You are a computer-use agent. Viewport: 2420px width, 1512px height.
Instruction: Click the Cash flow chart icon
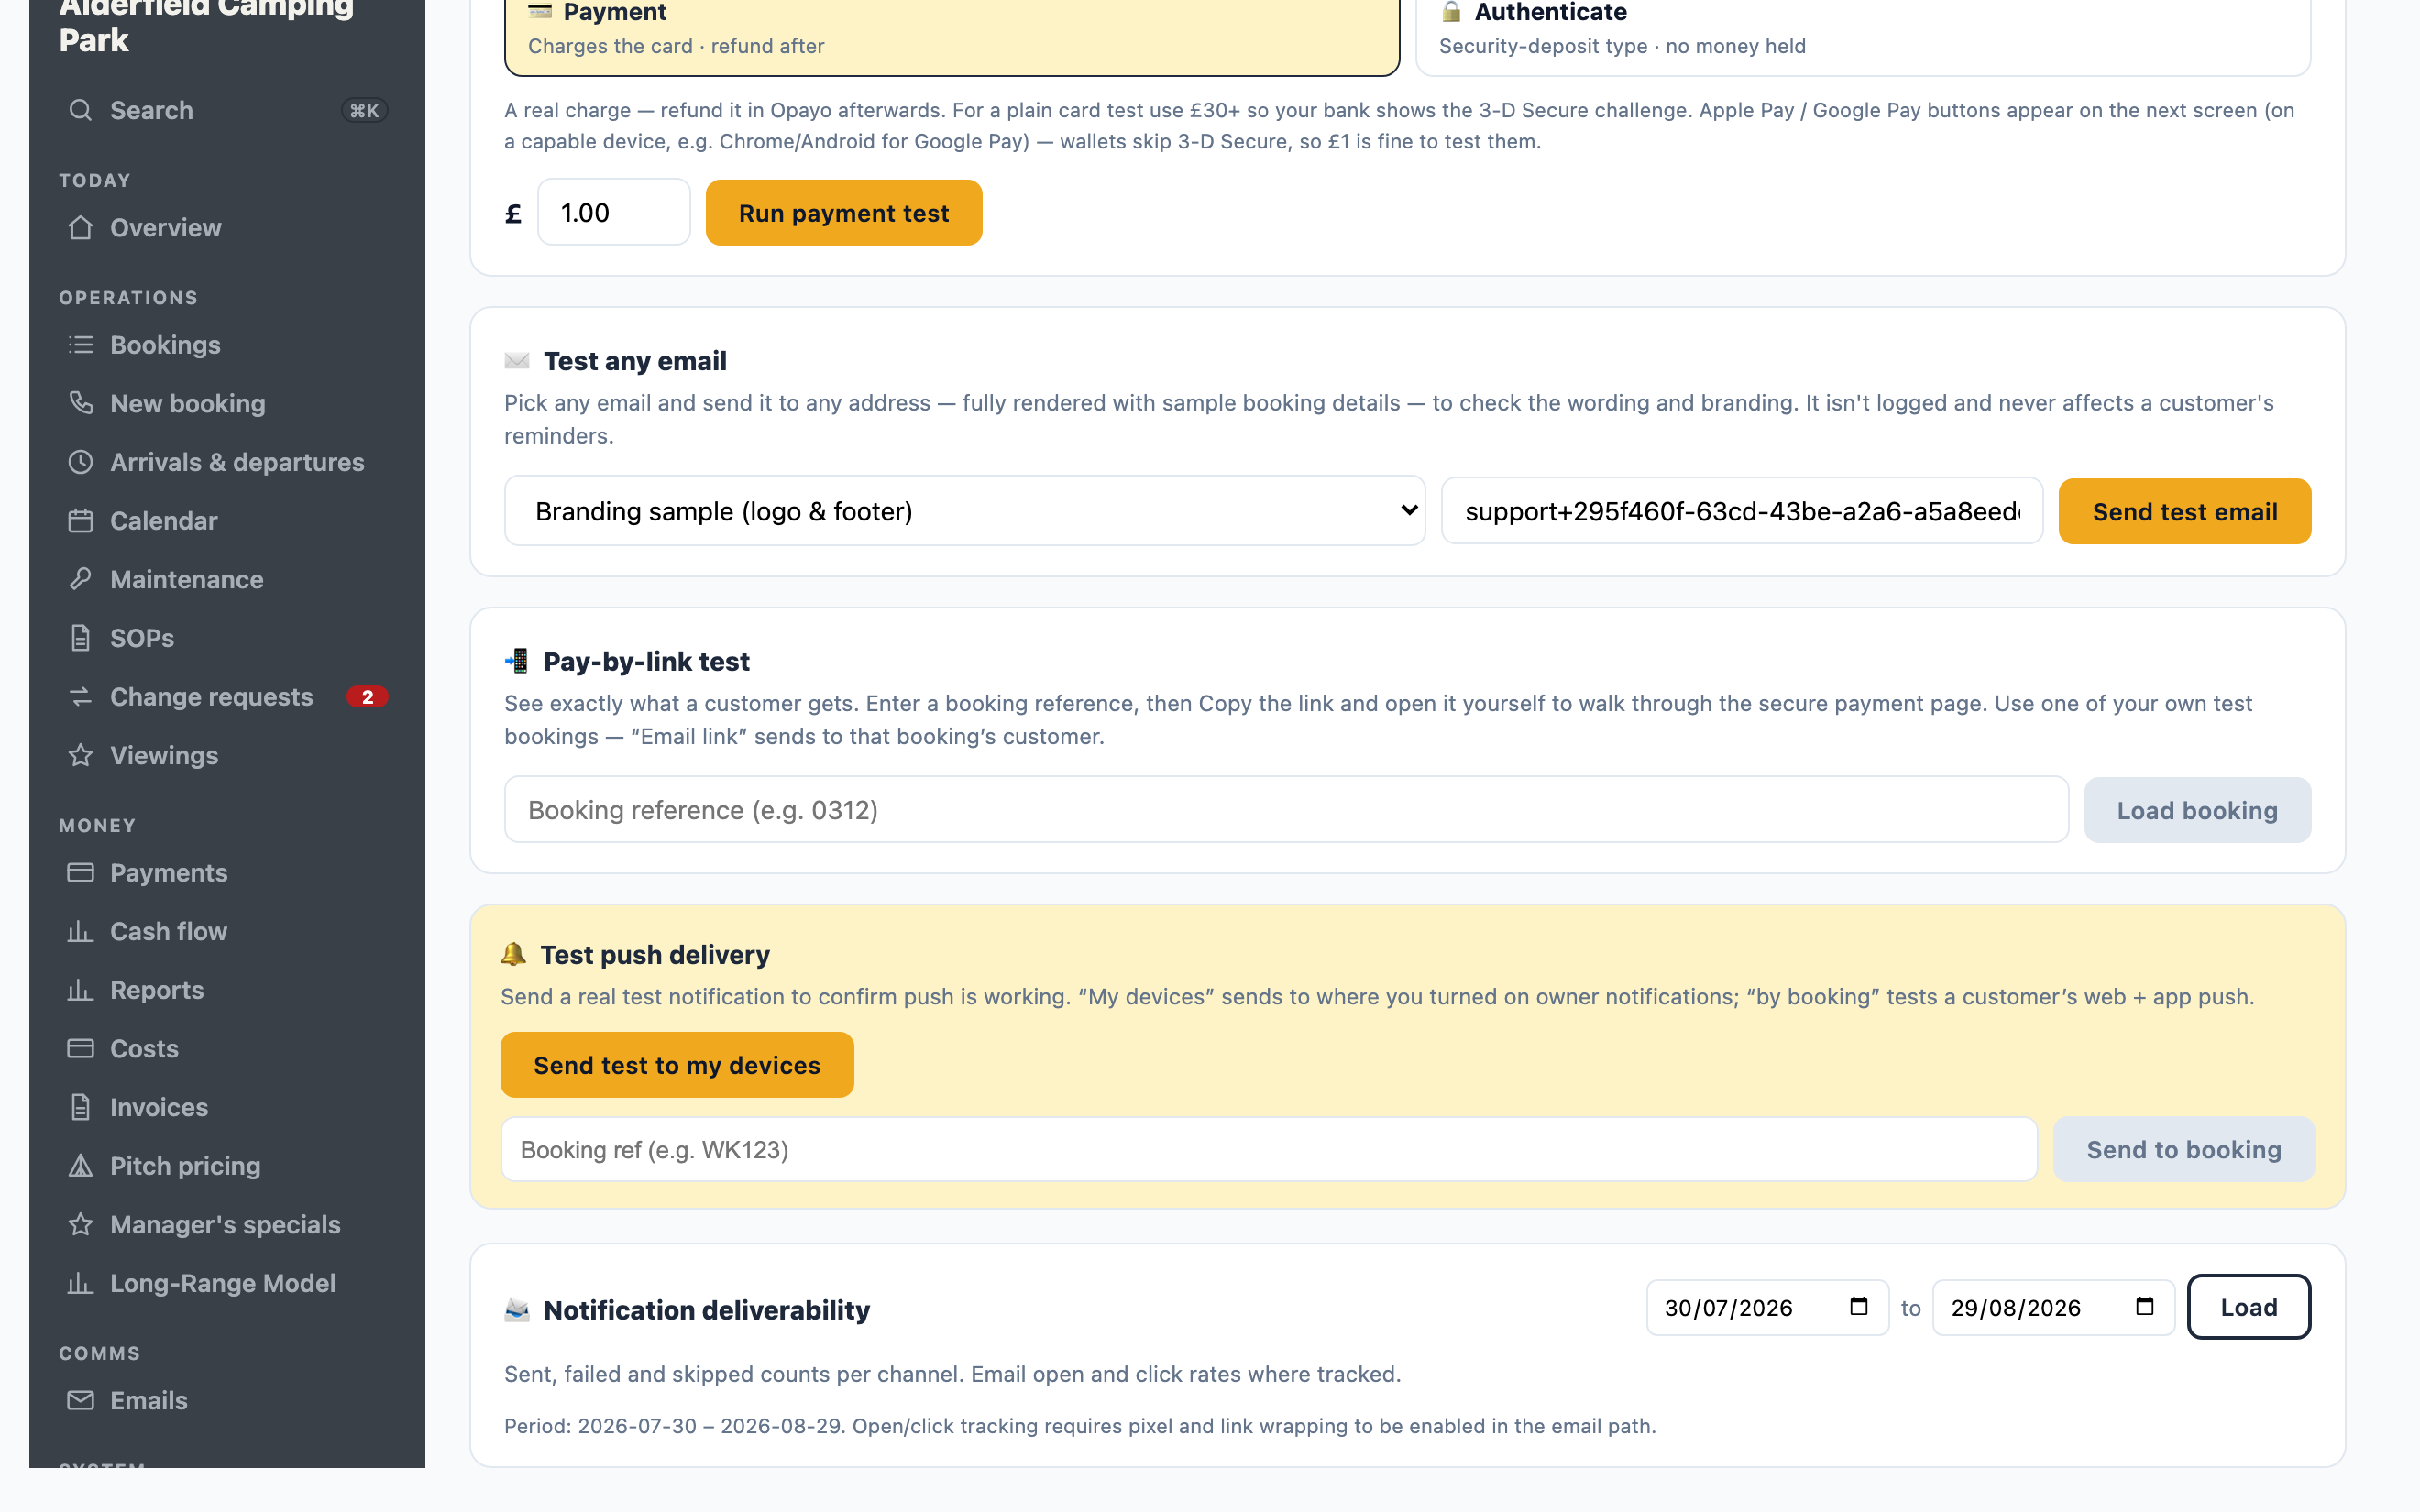(x=81, y=931)
